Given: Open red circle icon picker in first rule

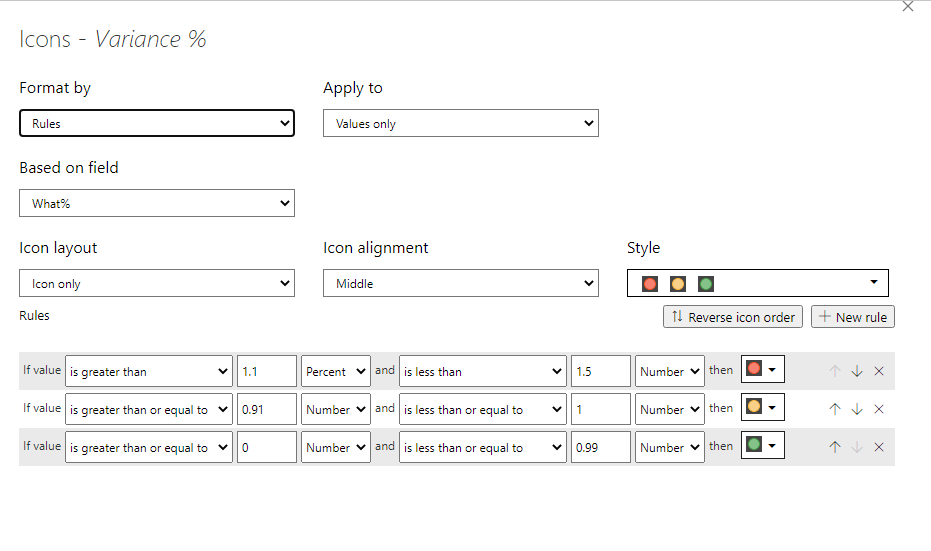Looking at the screenshot, I should (762, 369).
